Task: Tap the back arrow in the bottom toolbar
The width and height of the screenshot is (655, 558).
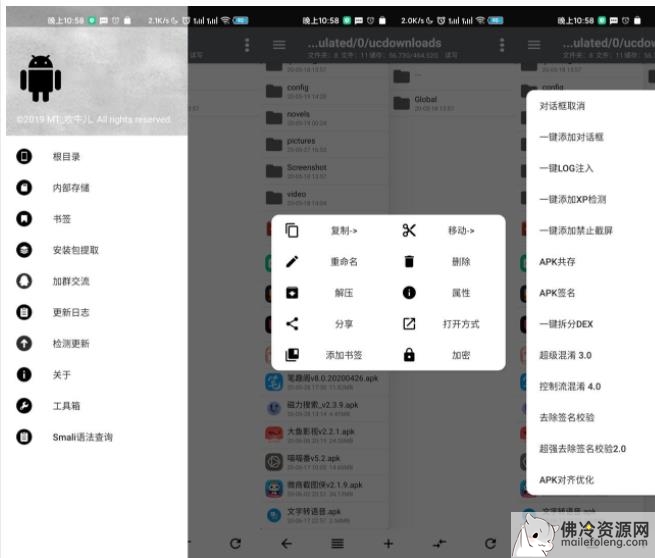Action: [287, 543]
